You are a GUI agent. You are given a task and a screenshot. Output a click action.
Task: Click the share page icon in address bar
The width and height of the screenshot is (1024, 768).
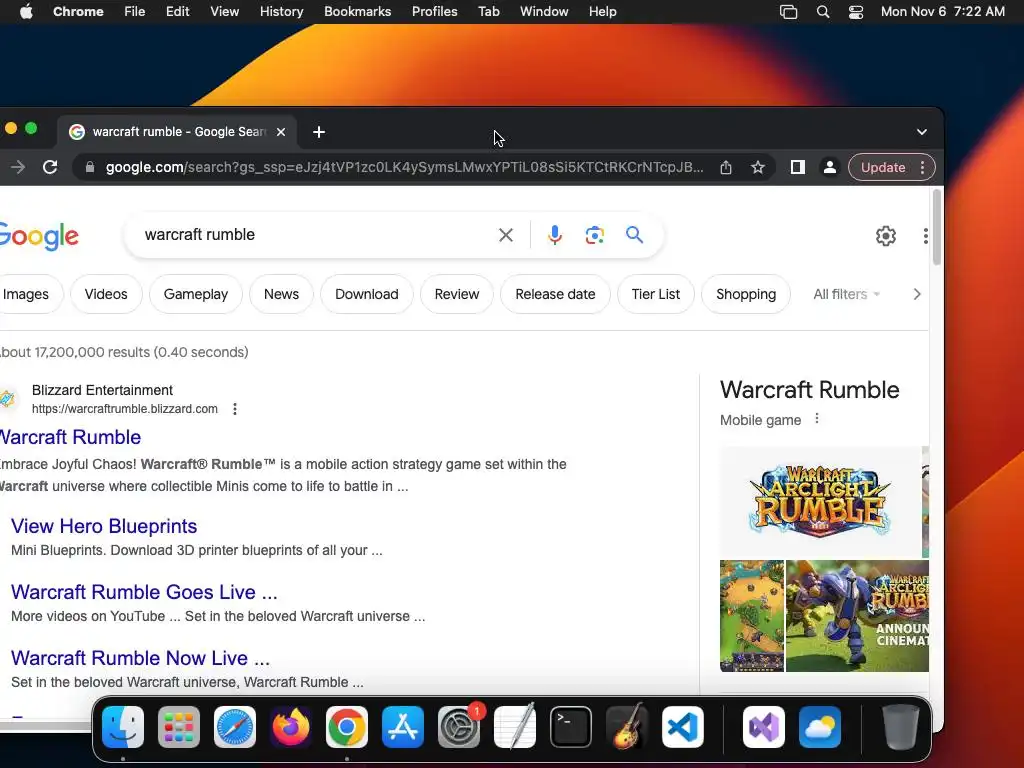[x=726, y=167]
